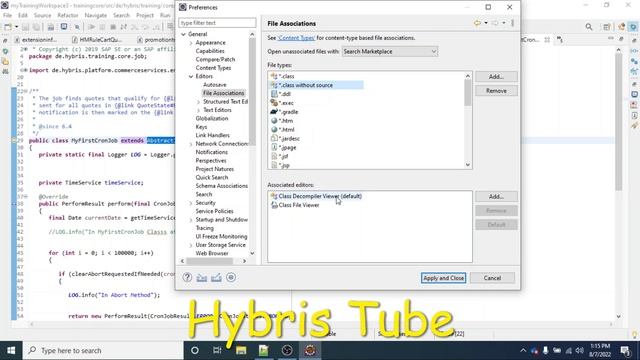Select Content Types in preferences tree
Viewport: 640px width, 360px height.
tap(213, 68)
